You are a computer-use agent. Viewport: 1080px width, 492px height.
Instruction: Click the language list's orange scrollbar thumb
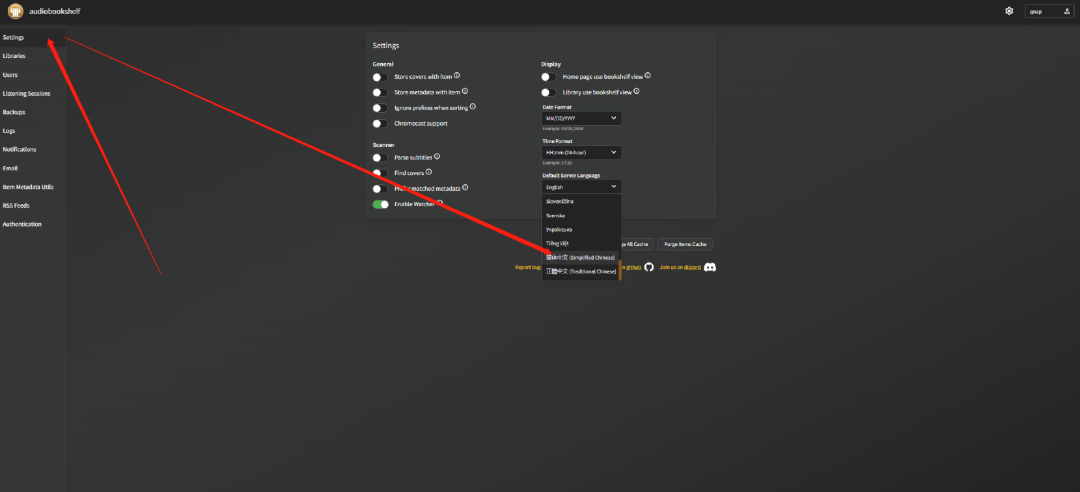(620, 270)
